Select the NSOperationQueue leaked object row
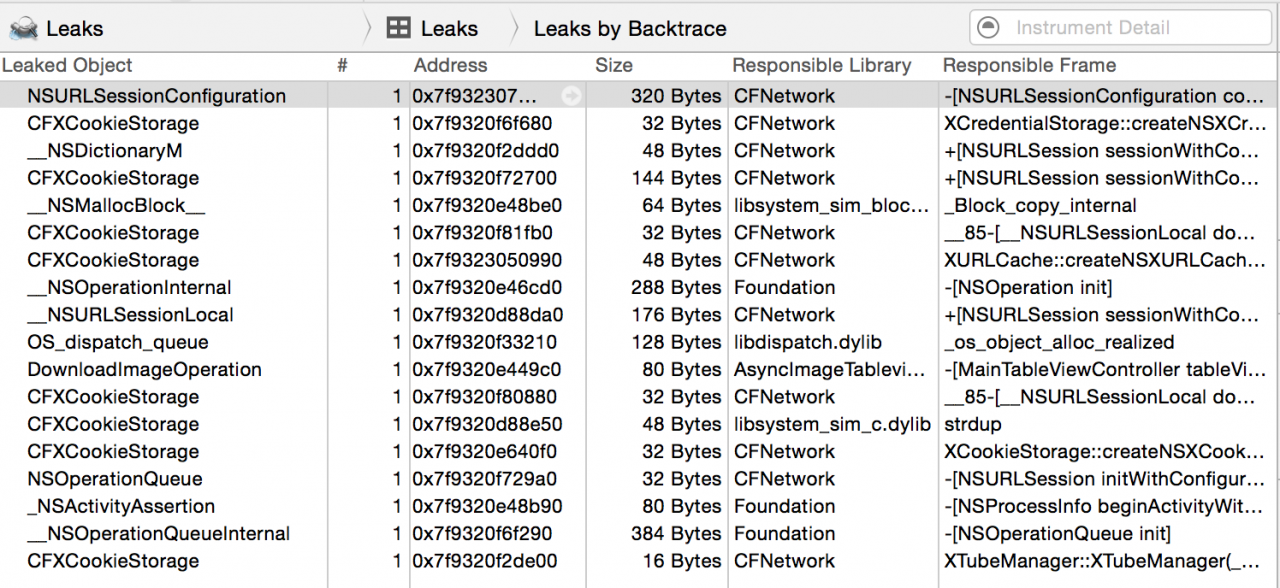This screenshot has width=1280, height=588. point(640,479)
